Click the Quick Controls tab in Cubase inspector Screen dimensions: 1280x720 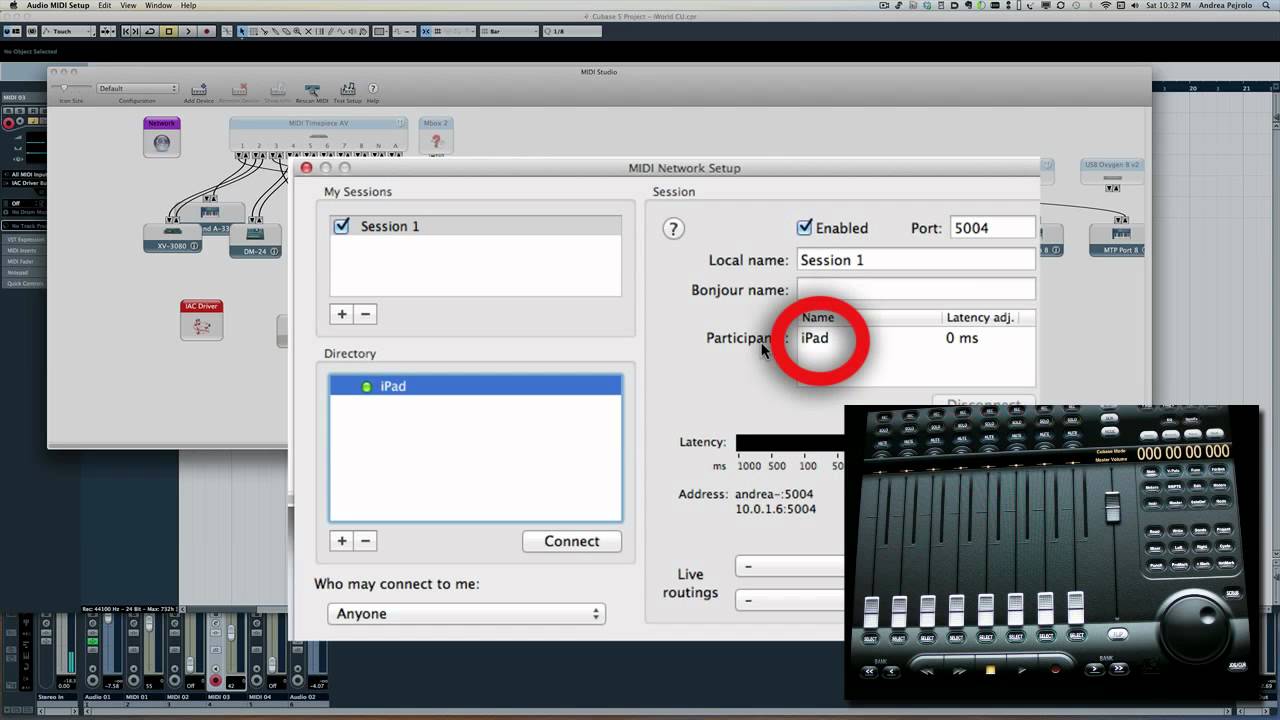(24, 283)
